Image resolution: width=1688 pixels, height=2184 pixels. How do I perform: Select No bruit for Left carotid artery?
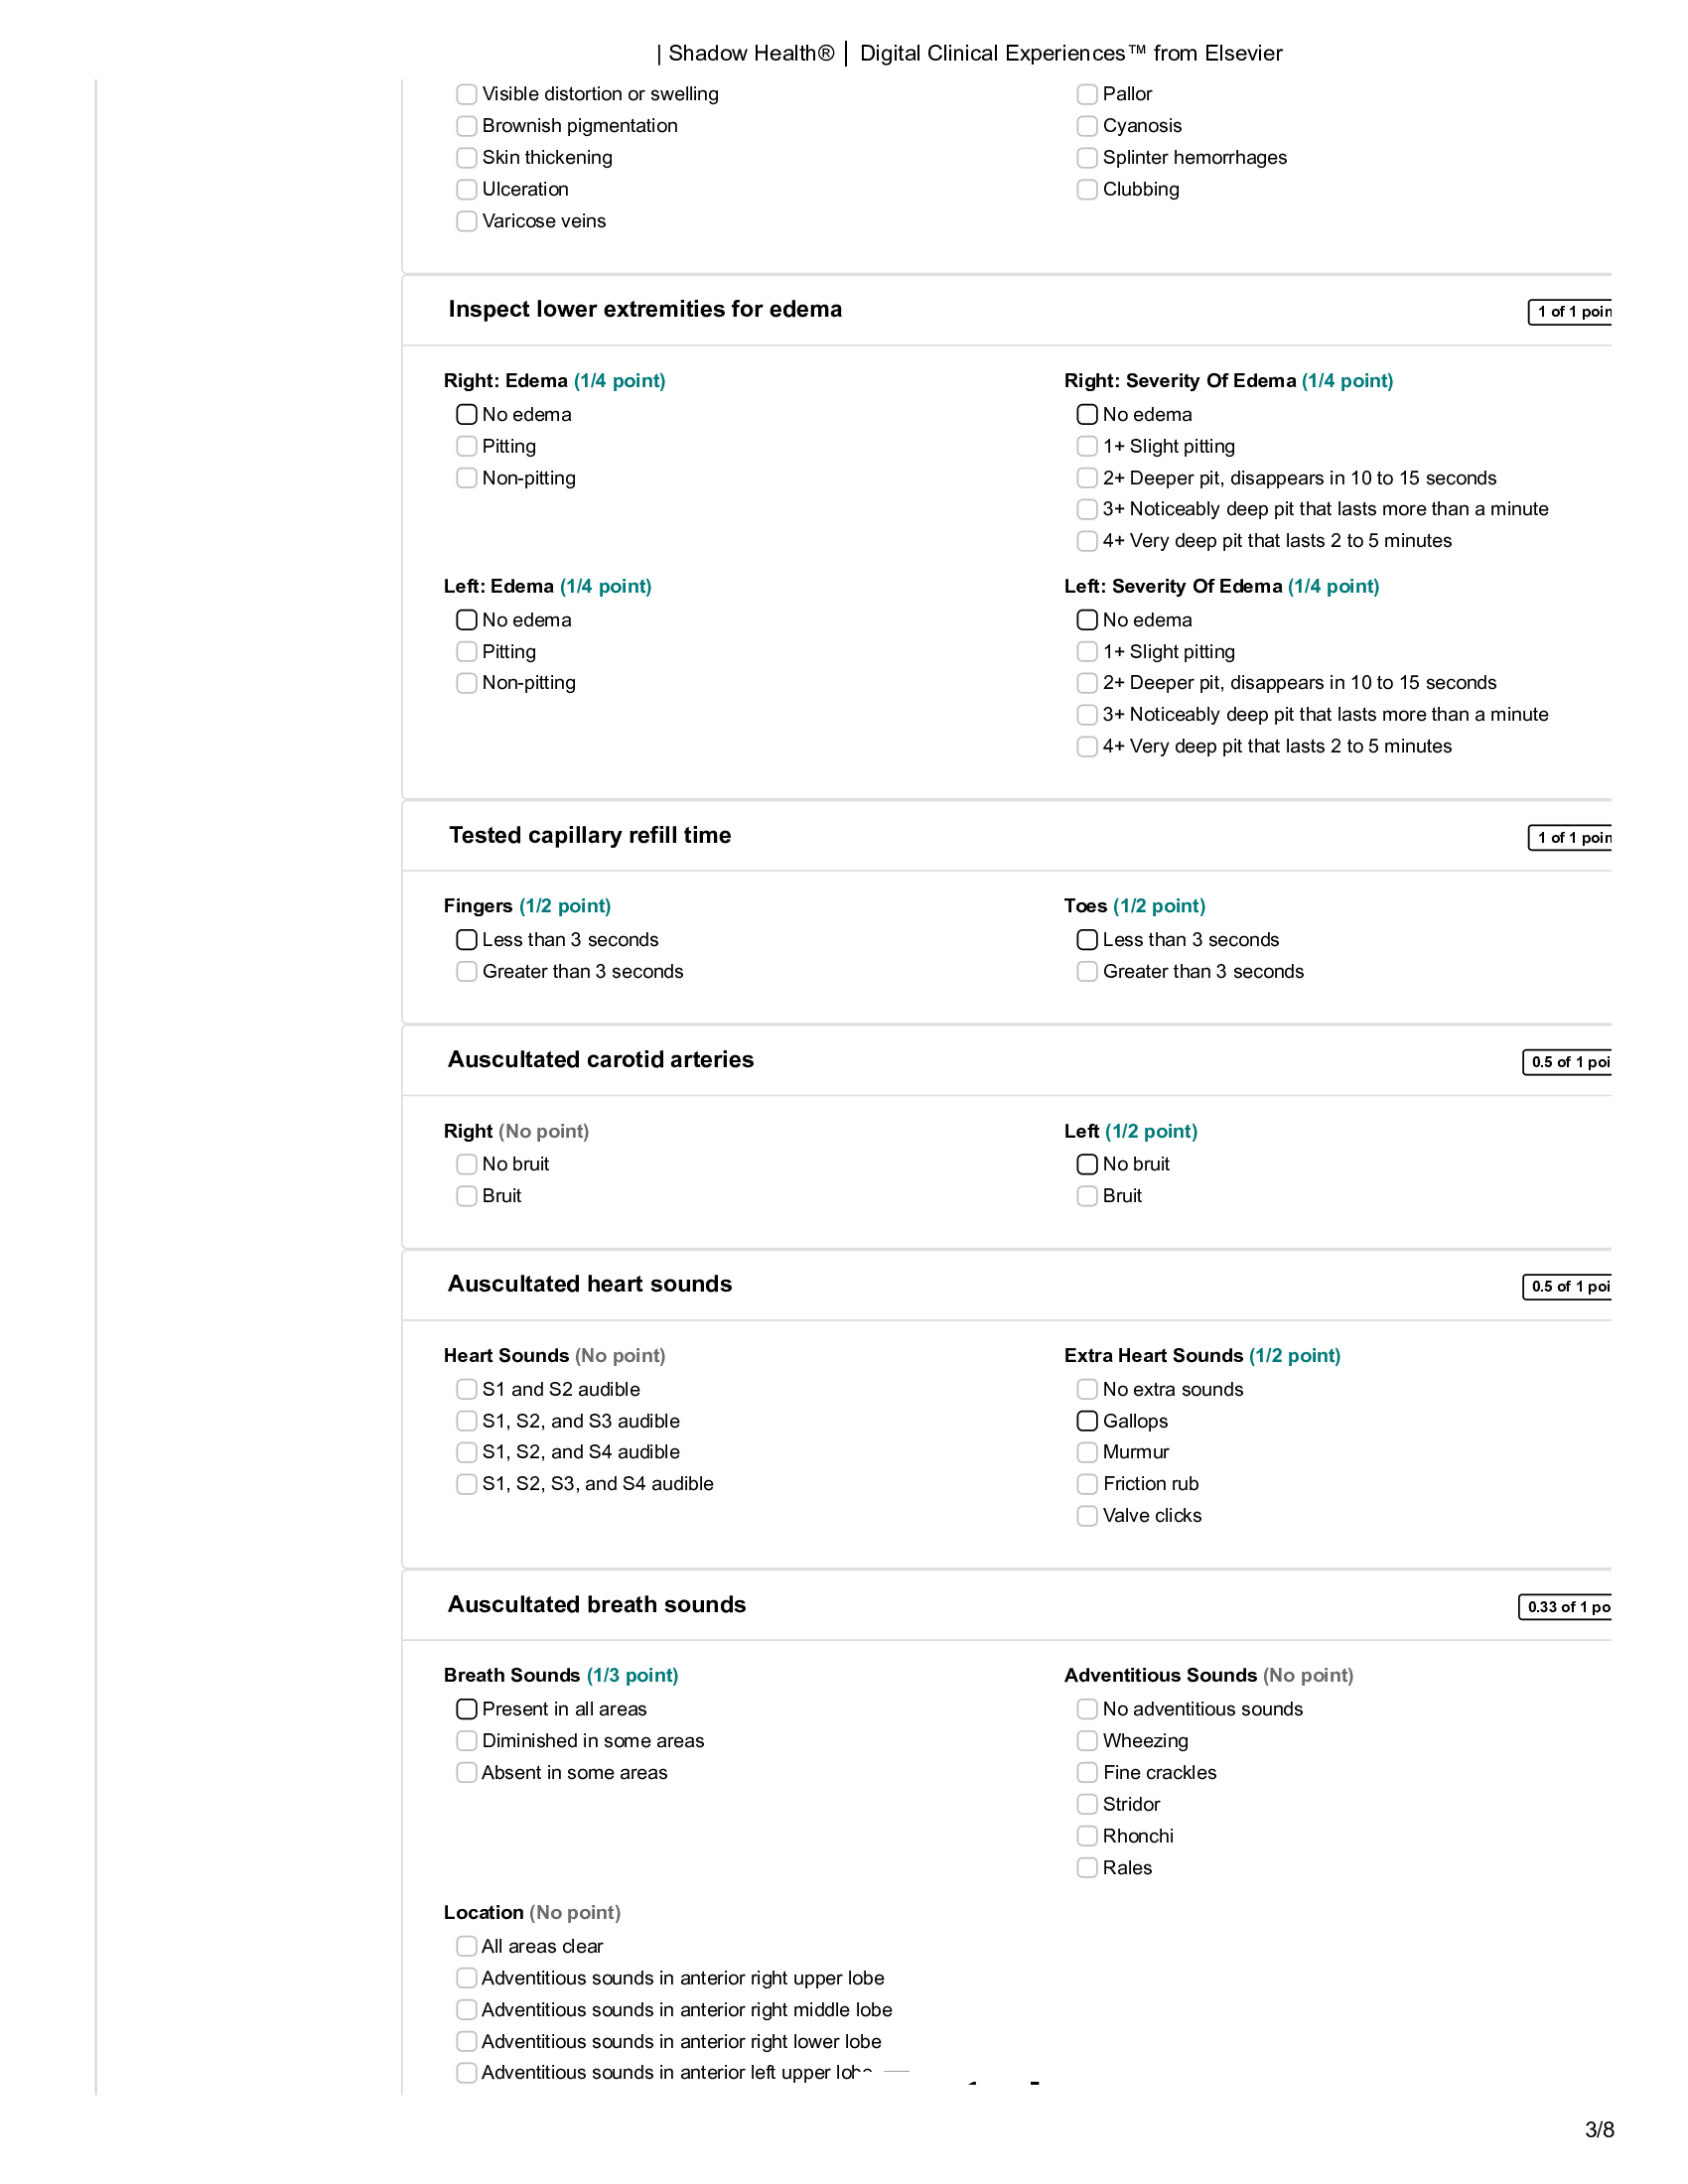[1087, 1164]
